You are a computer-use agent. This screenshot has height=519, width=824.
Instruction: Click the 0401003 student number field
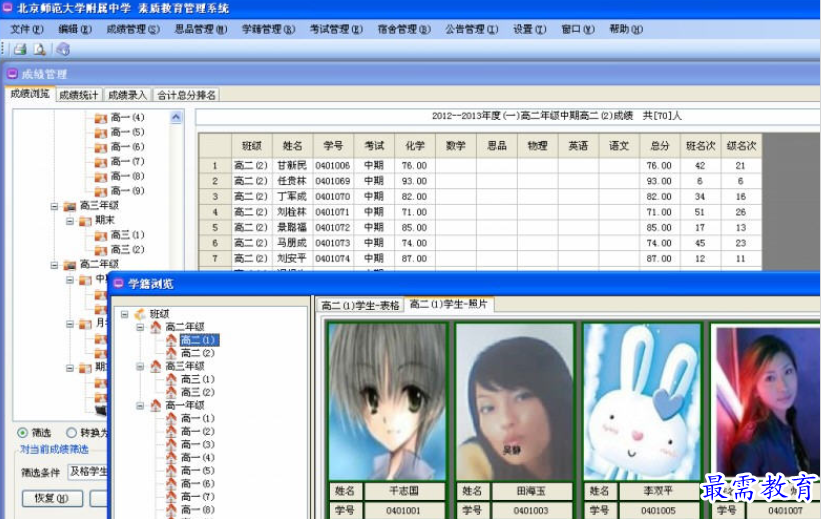[x=531, y=510]
